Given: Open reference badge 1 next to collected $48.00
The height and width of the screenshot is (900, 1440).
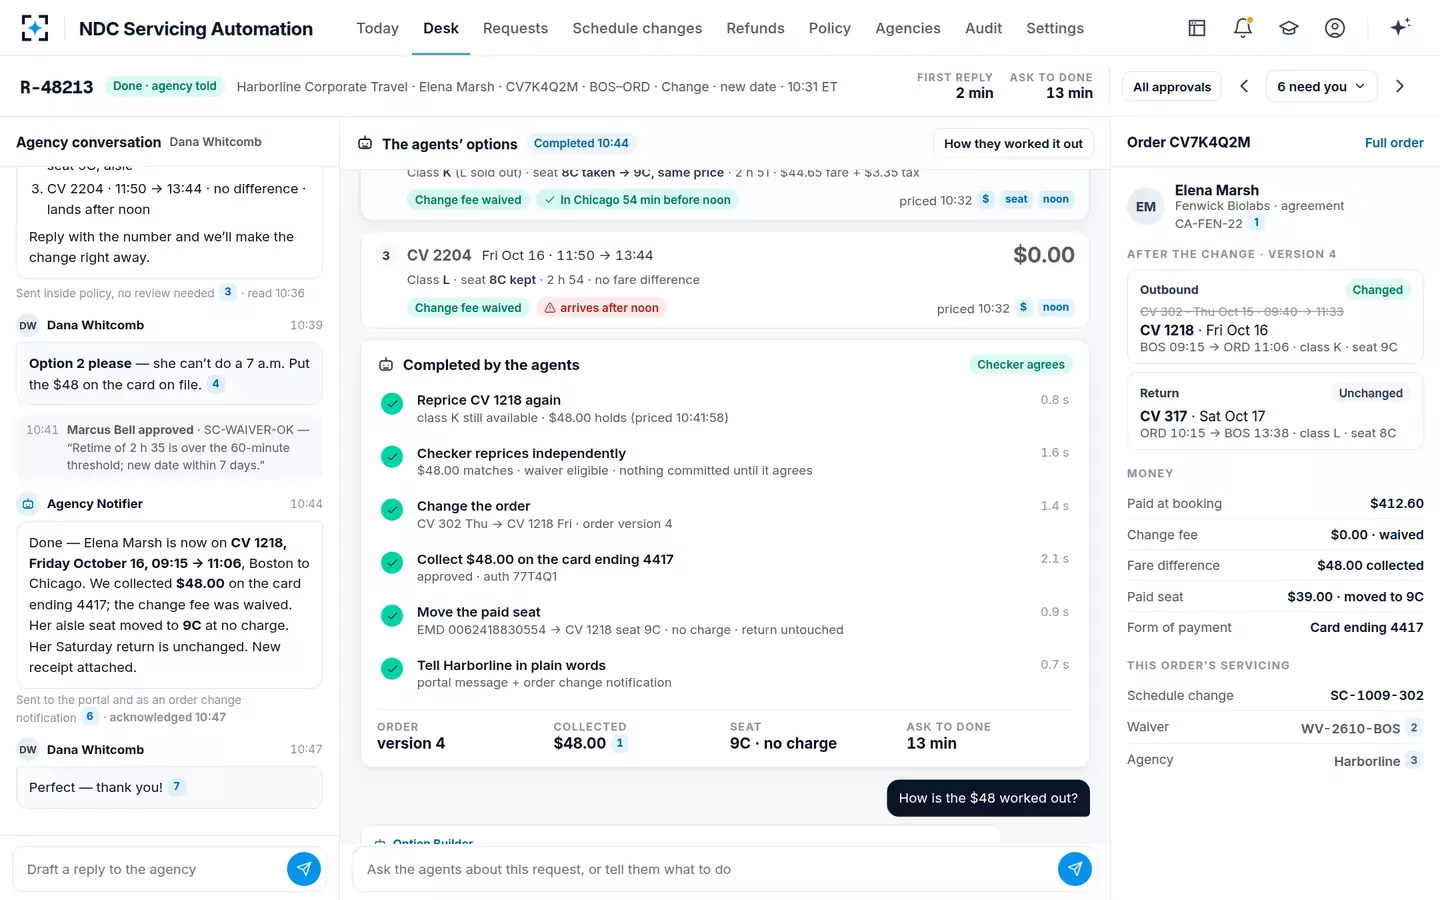Looking at the screenshot, I should (x=620, y=743).
